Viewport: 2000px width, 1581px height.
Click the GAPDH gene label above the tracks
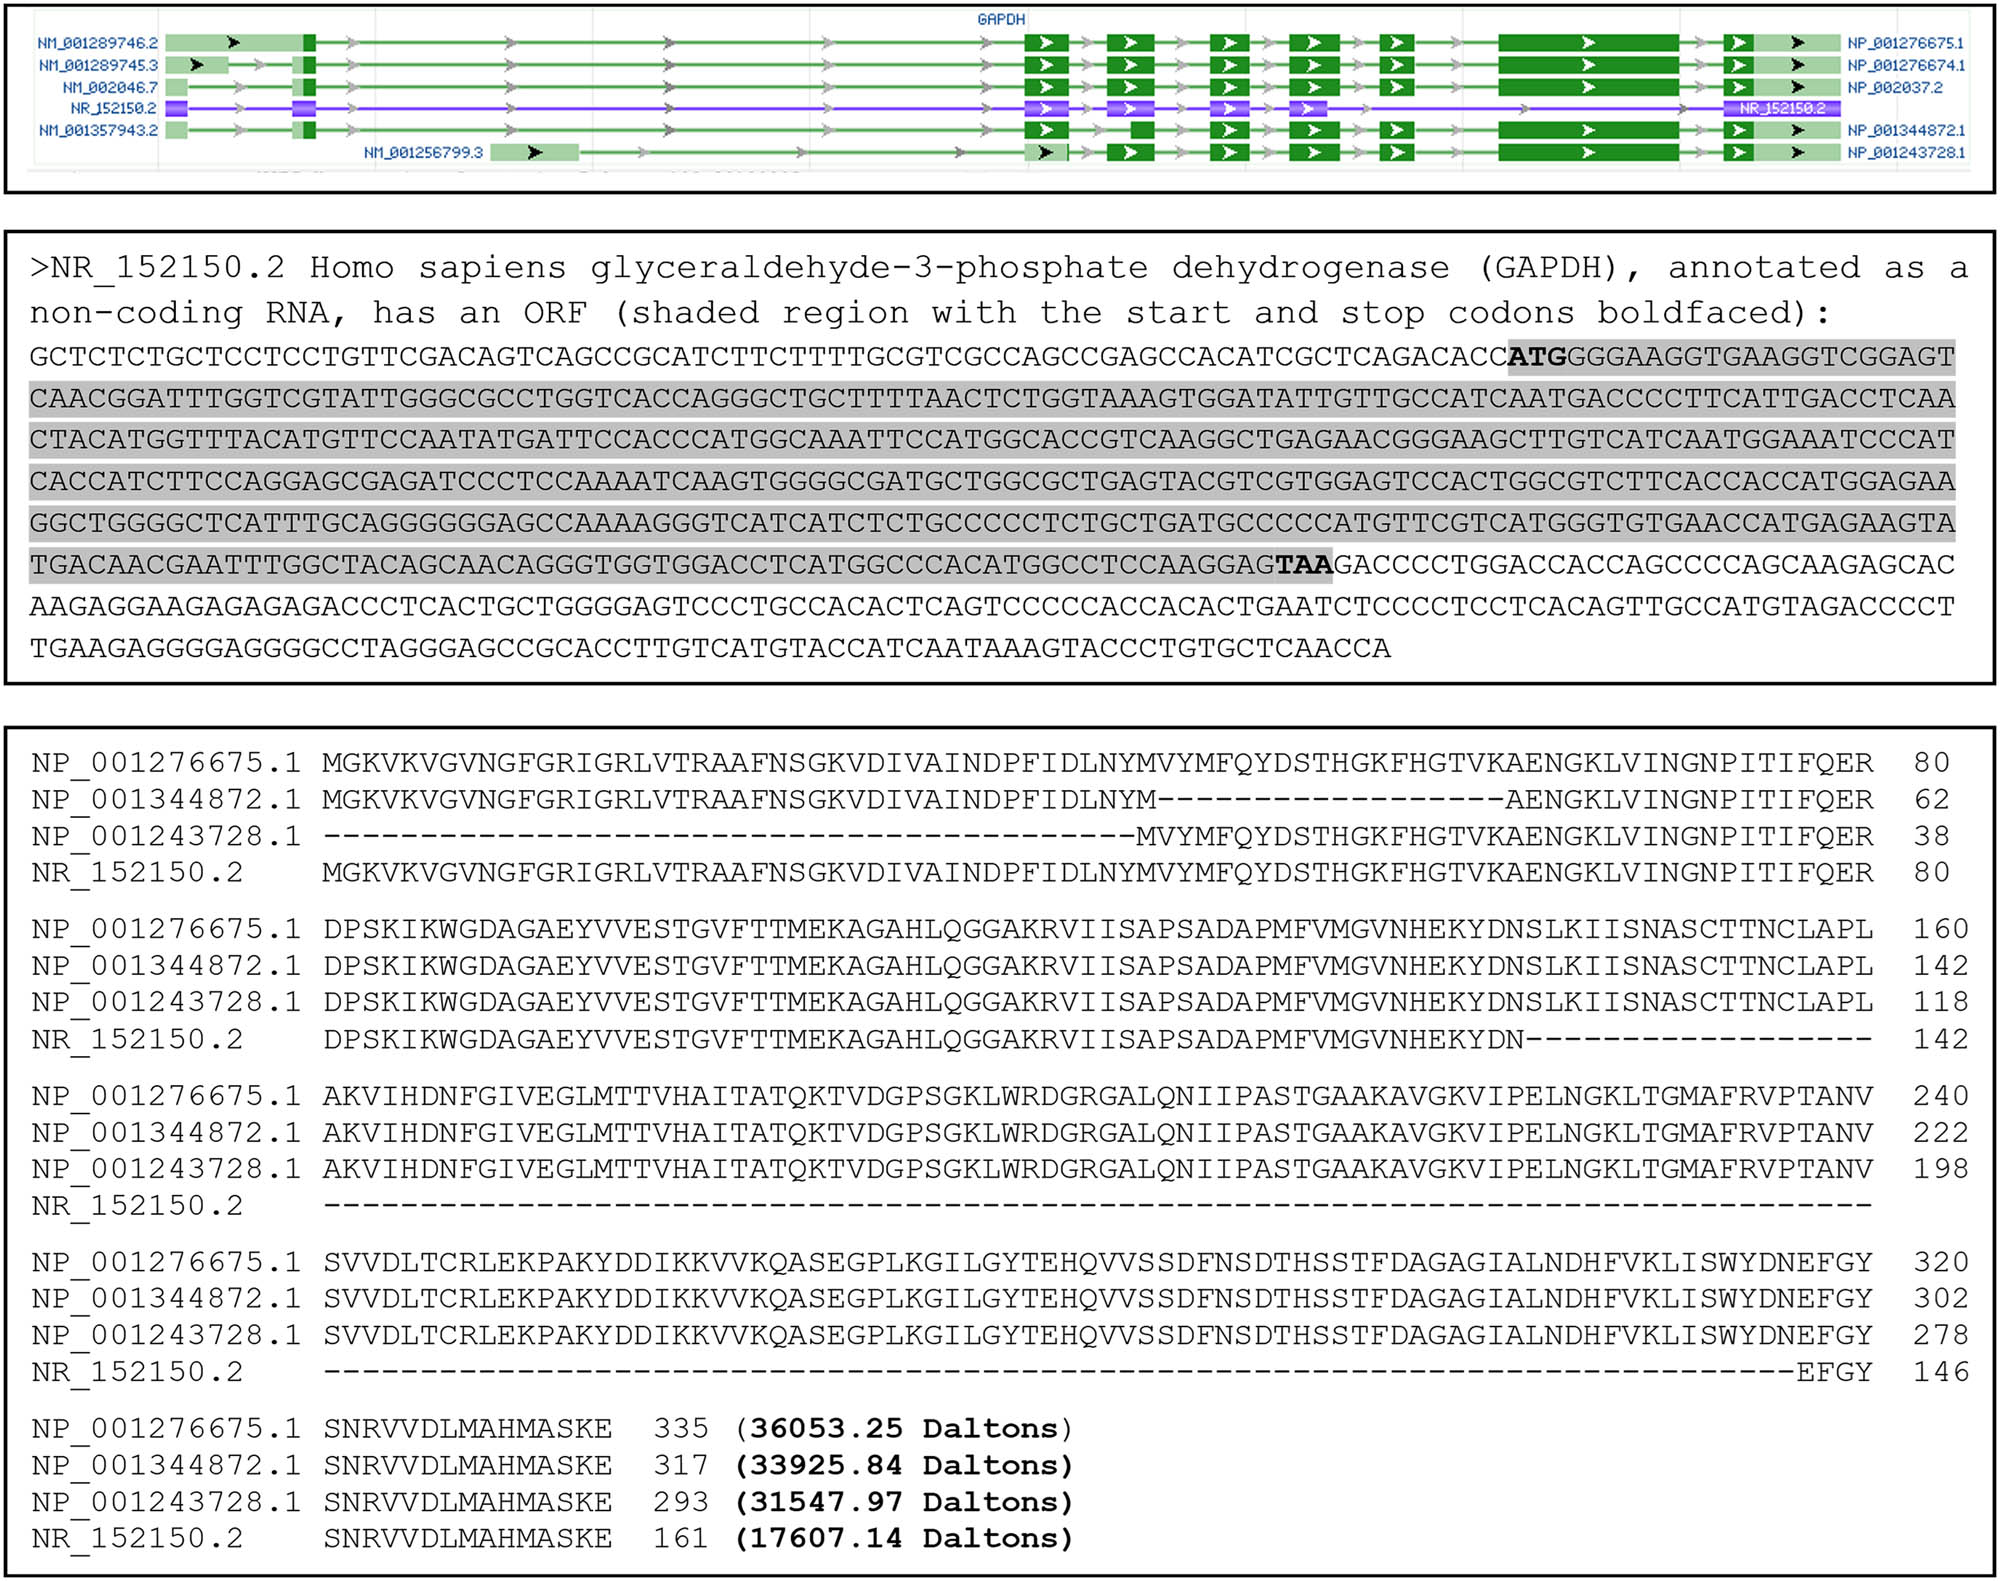click(1001, 19)
